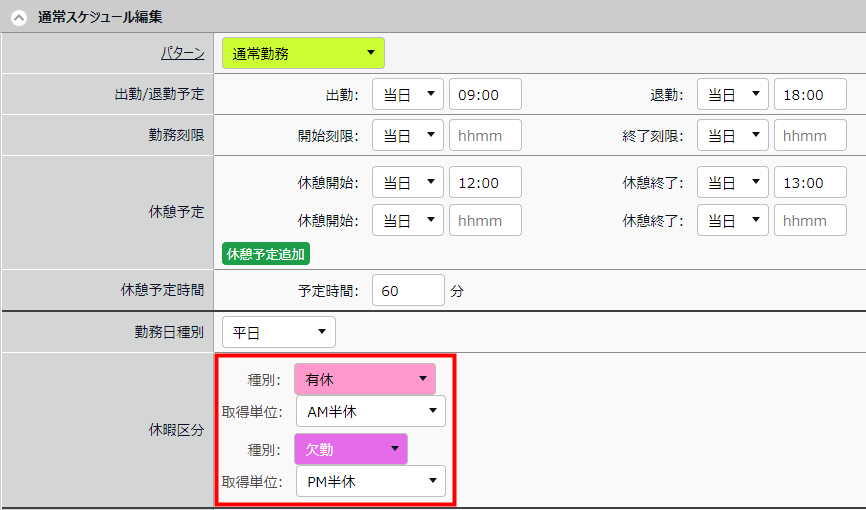
Task: Open the purple 欠勤 type dropdown
Action: point(351,449)
